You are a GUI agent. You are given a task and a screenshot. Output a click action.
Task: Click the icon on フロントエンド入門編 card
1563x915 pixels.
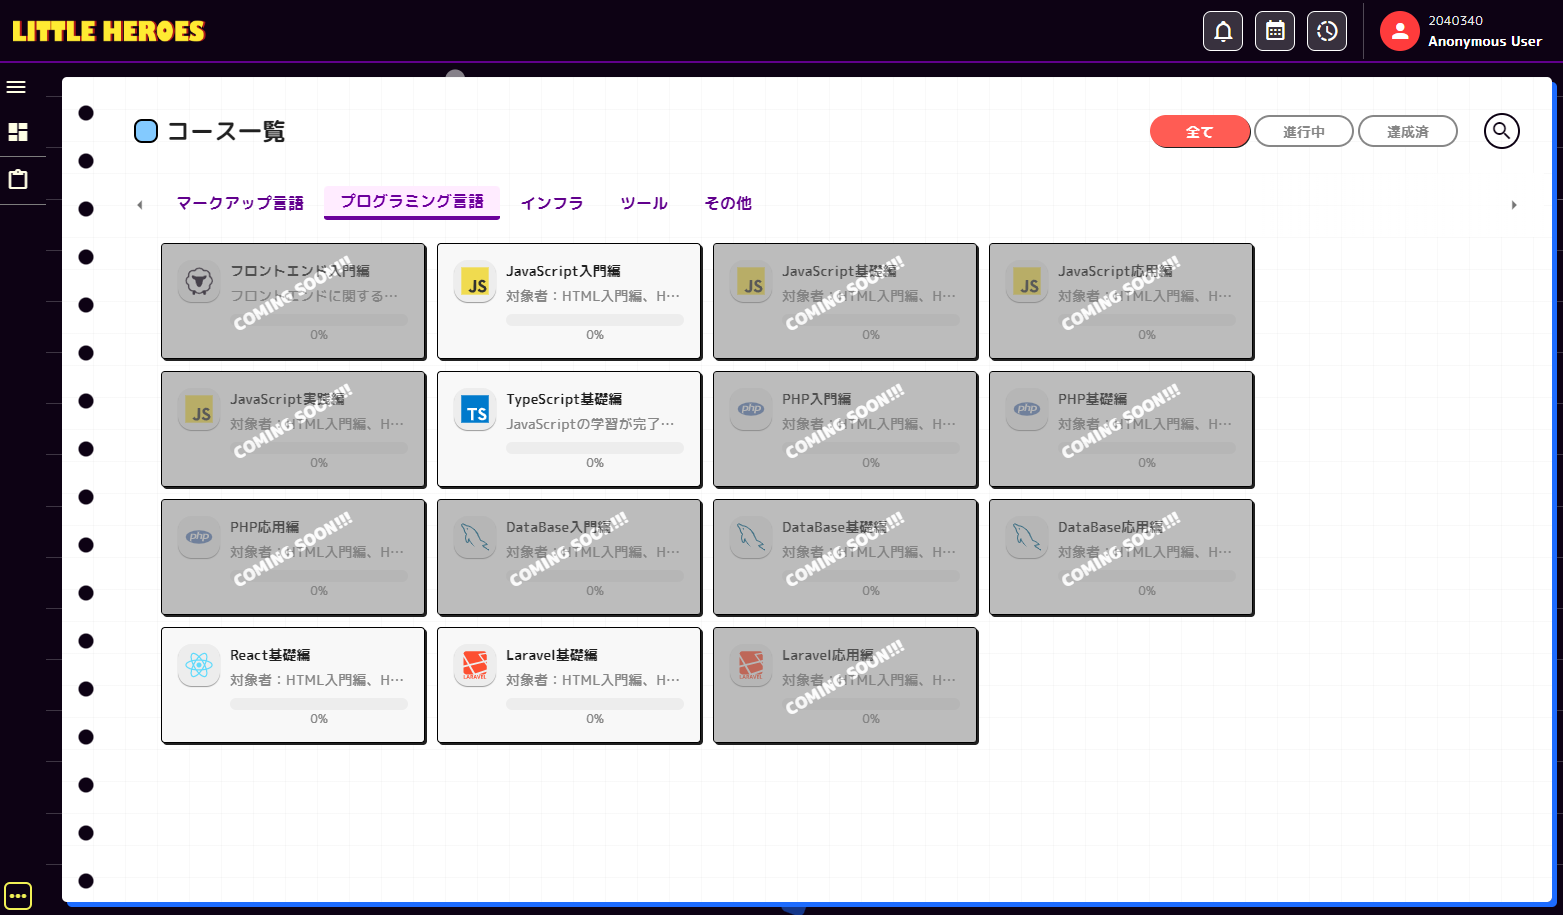pos(199,283)
